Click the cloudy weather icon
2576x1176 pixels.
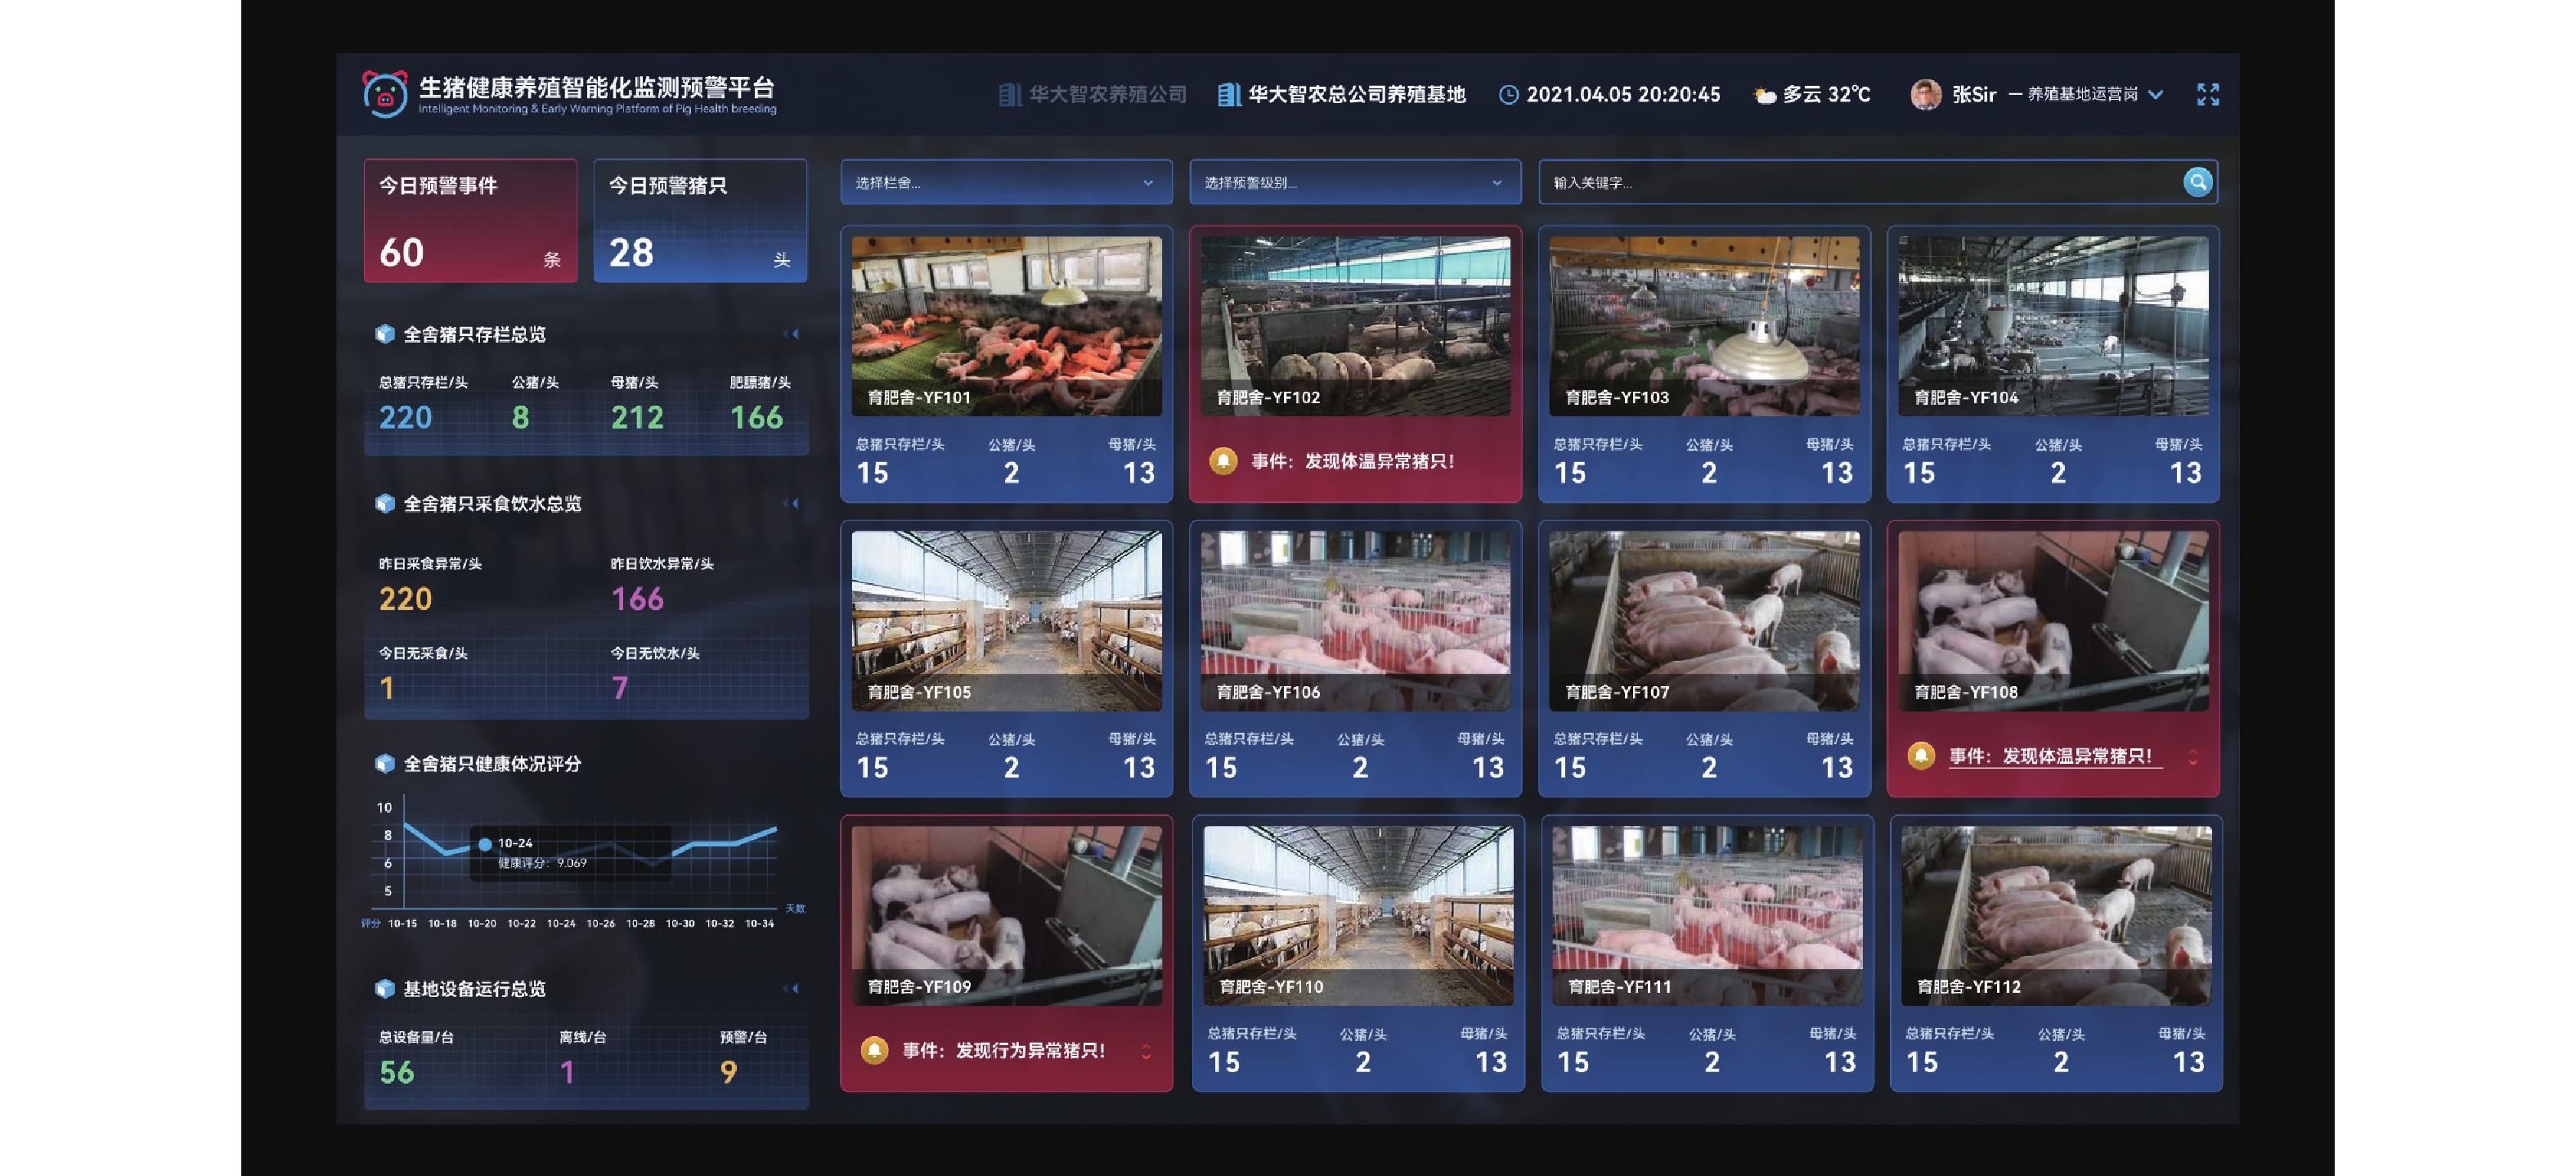click(x=1764, y=95)
